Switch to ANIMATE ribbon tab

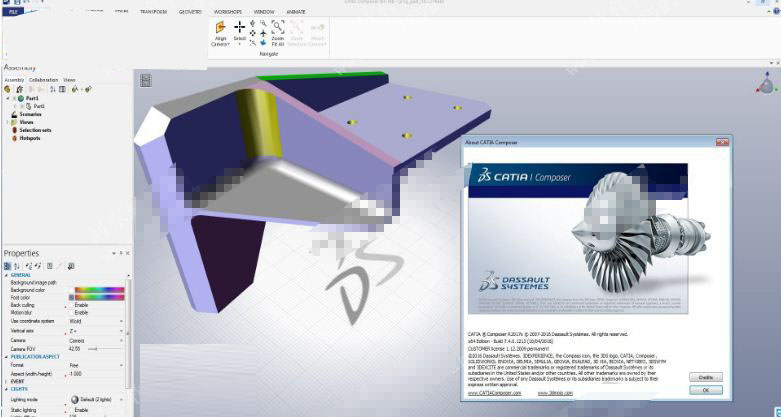click(296, 11)
